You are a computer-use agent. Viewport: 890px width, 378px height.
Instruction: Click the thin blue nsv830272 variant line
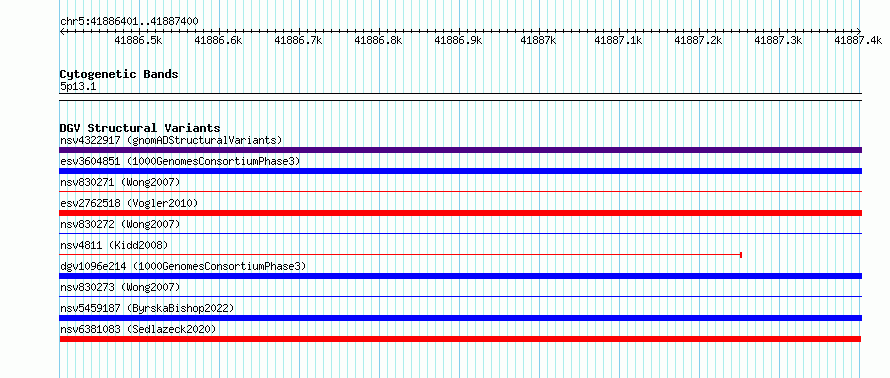(x=460, y=233)
